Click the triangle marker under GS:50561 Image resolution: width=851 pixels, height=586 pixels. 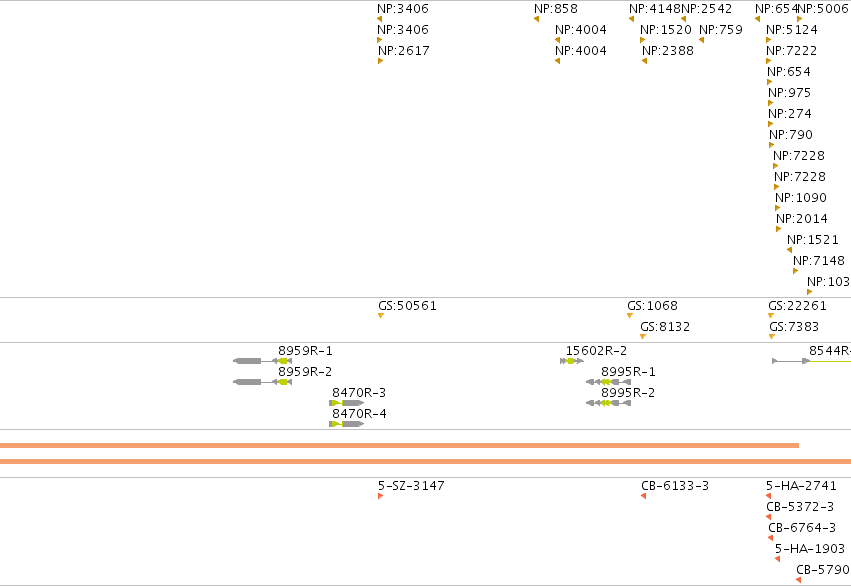click(x=381, y=316)
